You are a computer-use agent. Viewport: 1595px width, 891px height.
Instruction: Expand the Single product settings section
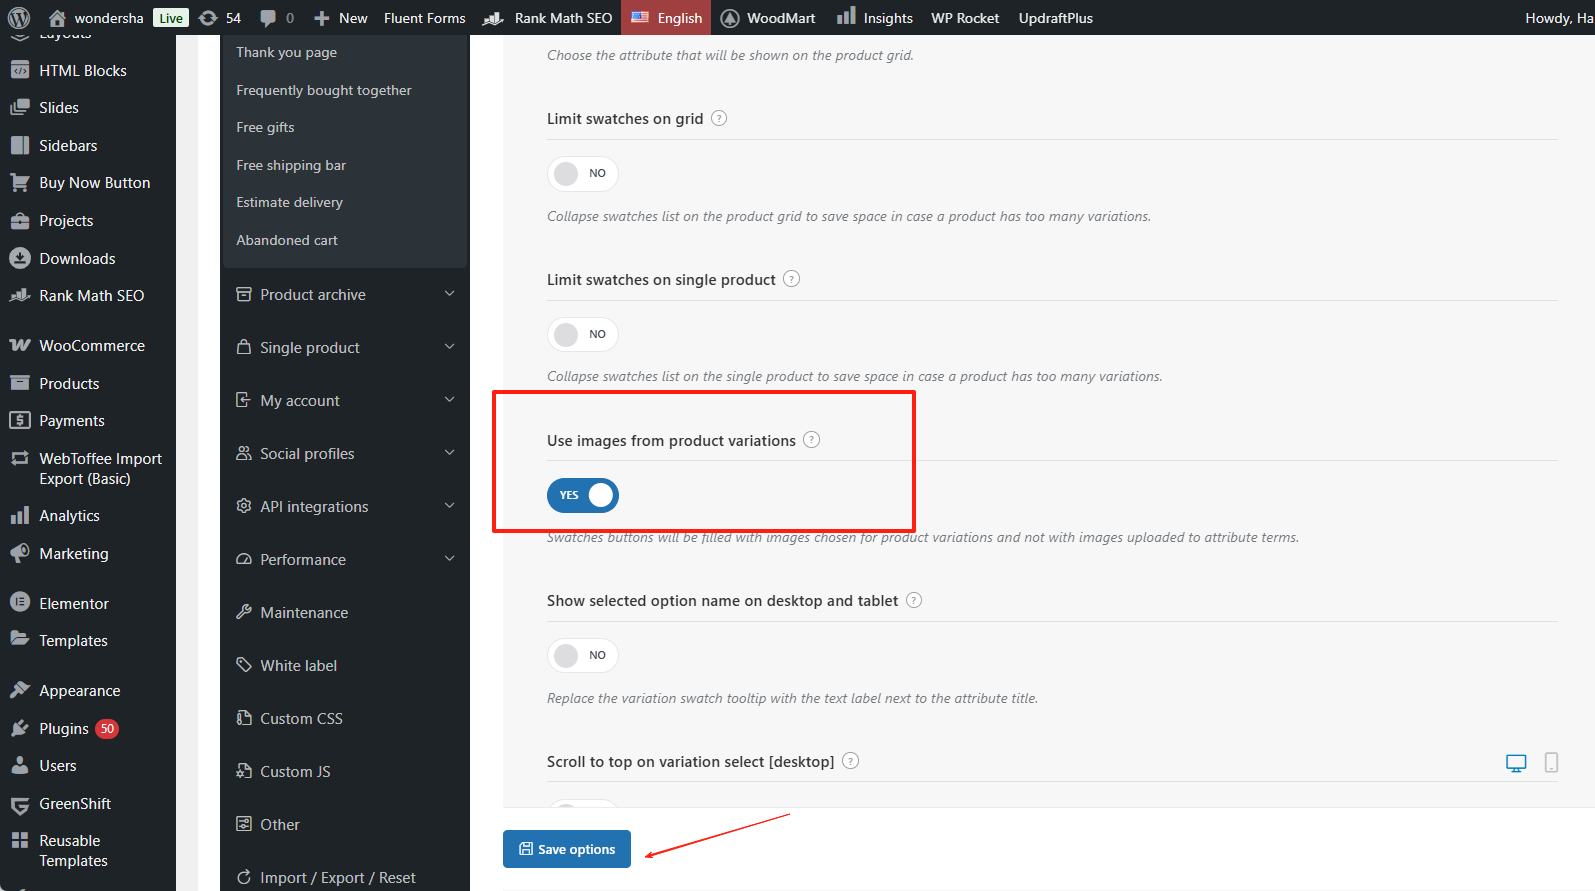tap(345, 348)
